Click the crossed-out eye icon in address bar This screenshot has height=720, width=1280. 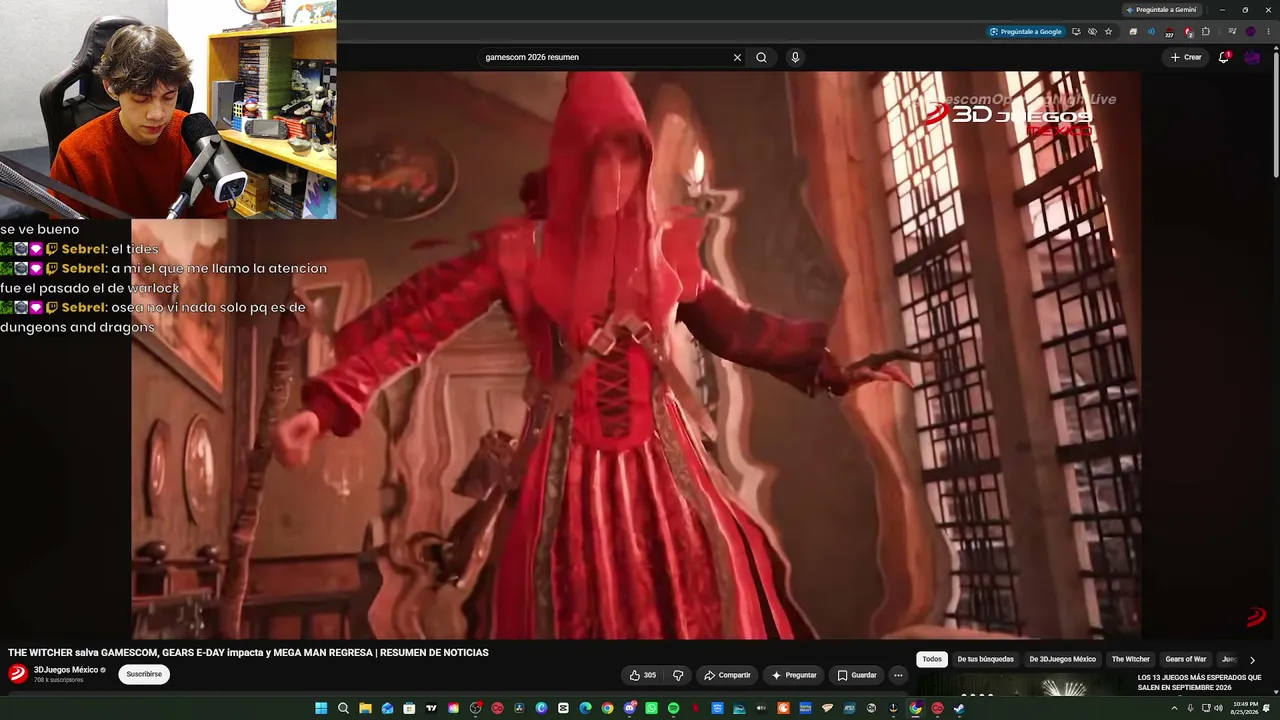1092,32
